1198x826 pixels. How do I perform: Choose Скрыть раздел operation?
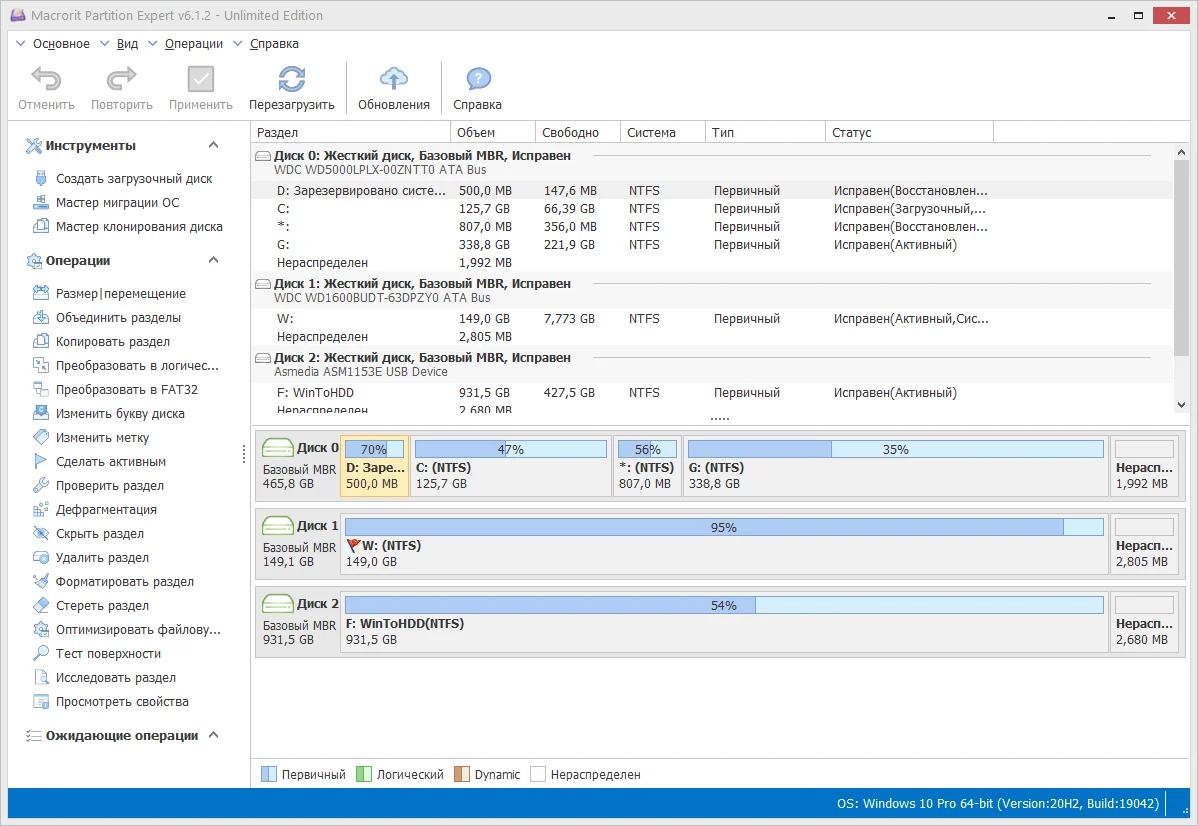click(x=99, y=533)
